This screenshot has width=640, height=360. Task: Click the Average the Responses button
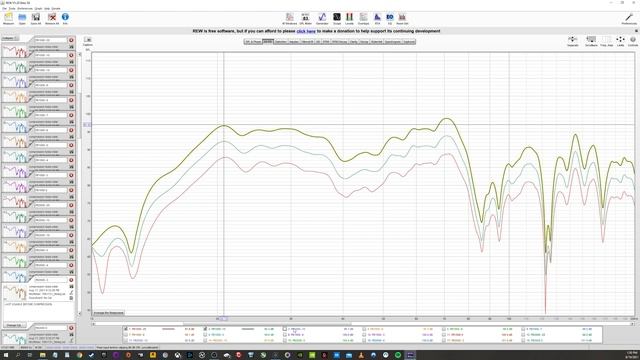point(109,313)
